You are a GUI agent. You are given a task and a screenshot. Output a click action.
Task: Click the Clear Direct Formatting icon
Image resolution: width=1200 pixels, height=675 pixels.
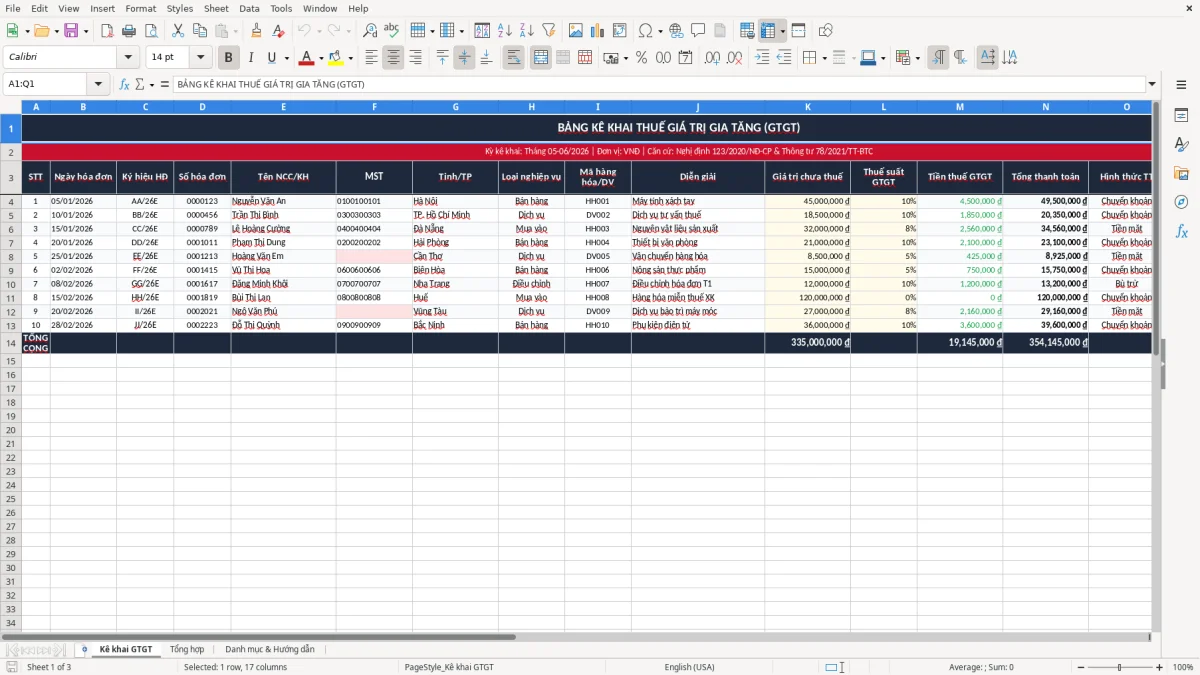click(279, 31)
